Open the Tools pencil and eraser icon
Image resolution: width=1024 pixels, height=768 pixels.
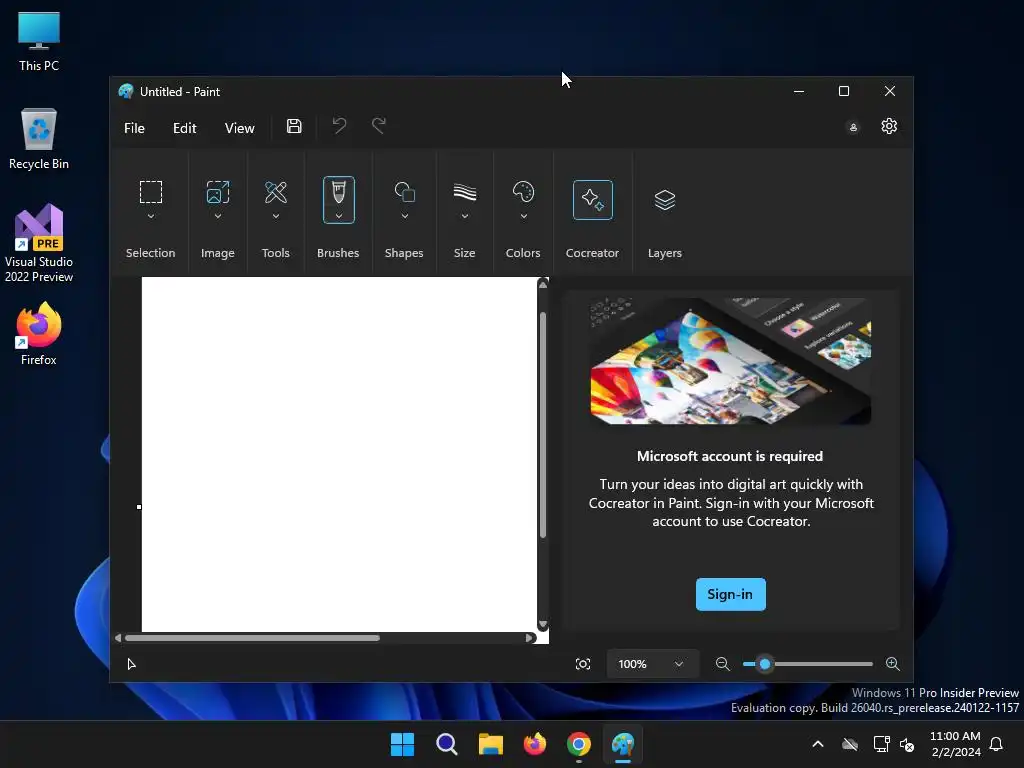[x=276, y=192]
